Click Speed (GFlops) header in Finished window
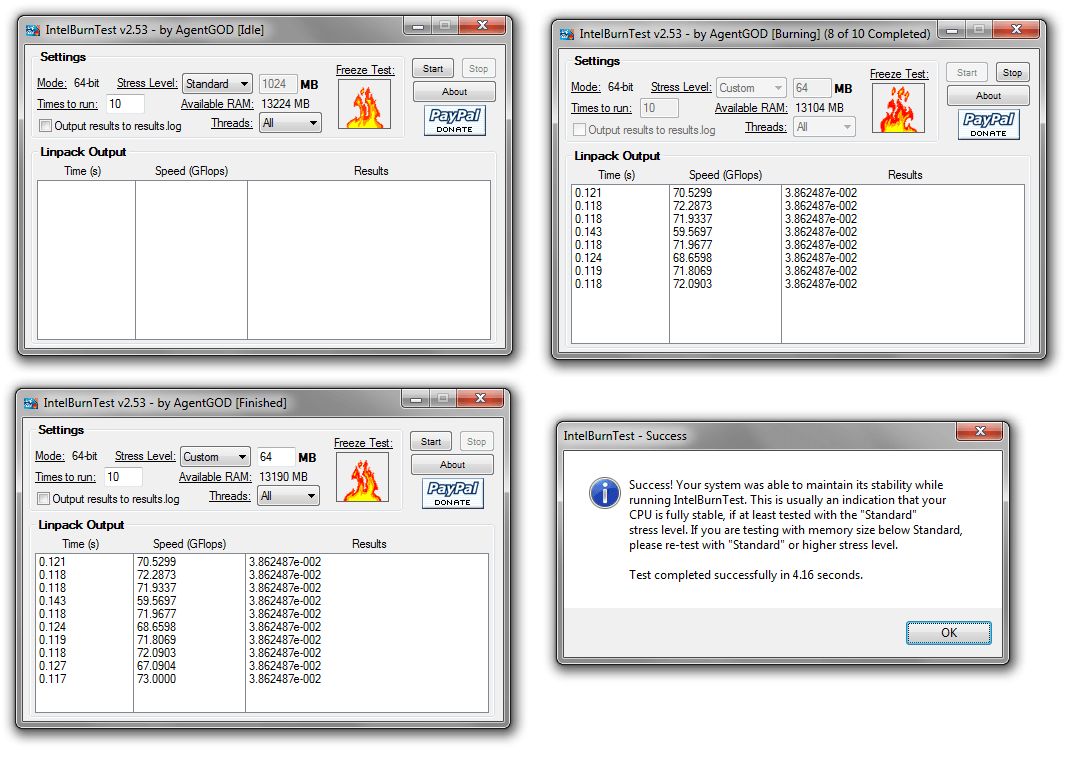Image resolution: width=1073 pixels, height=757 pixels. point(189,544)
